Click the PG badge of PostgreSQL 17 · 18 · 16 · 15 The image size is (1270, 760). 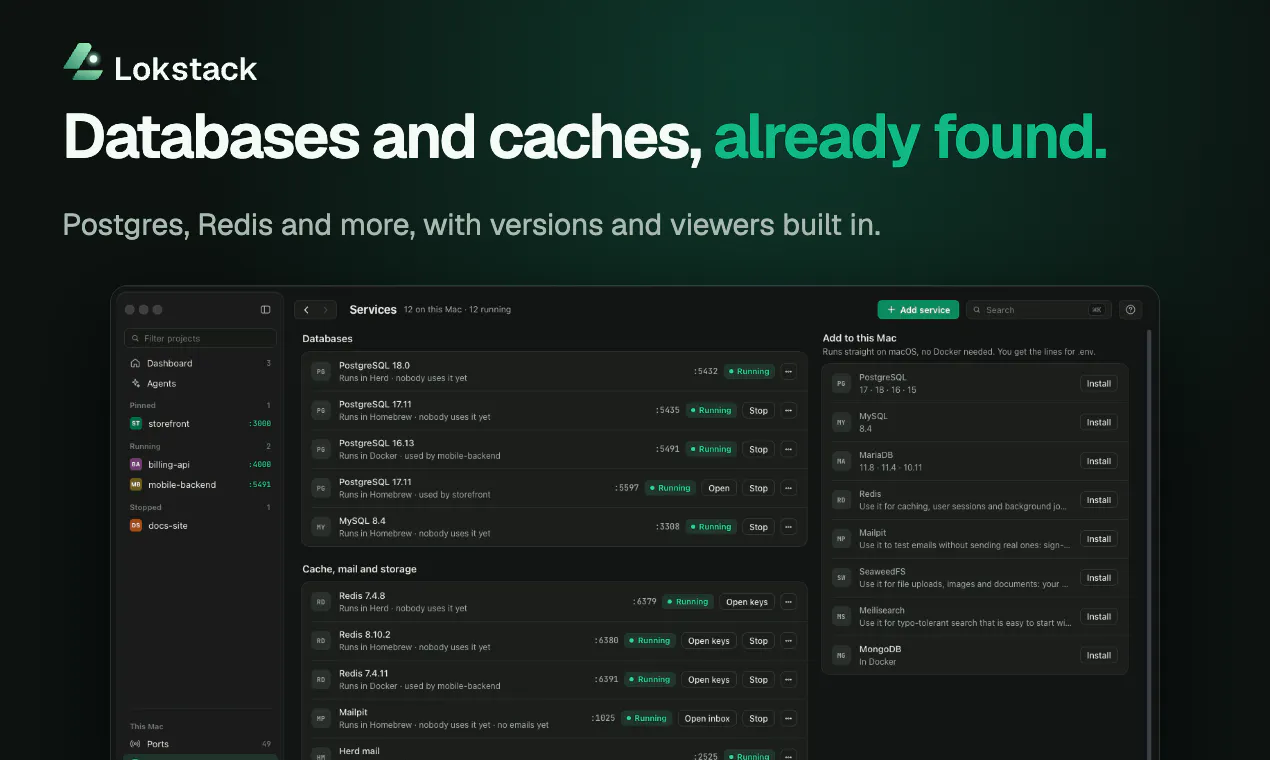click(841, 383)
